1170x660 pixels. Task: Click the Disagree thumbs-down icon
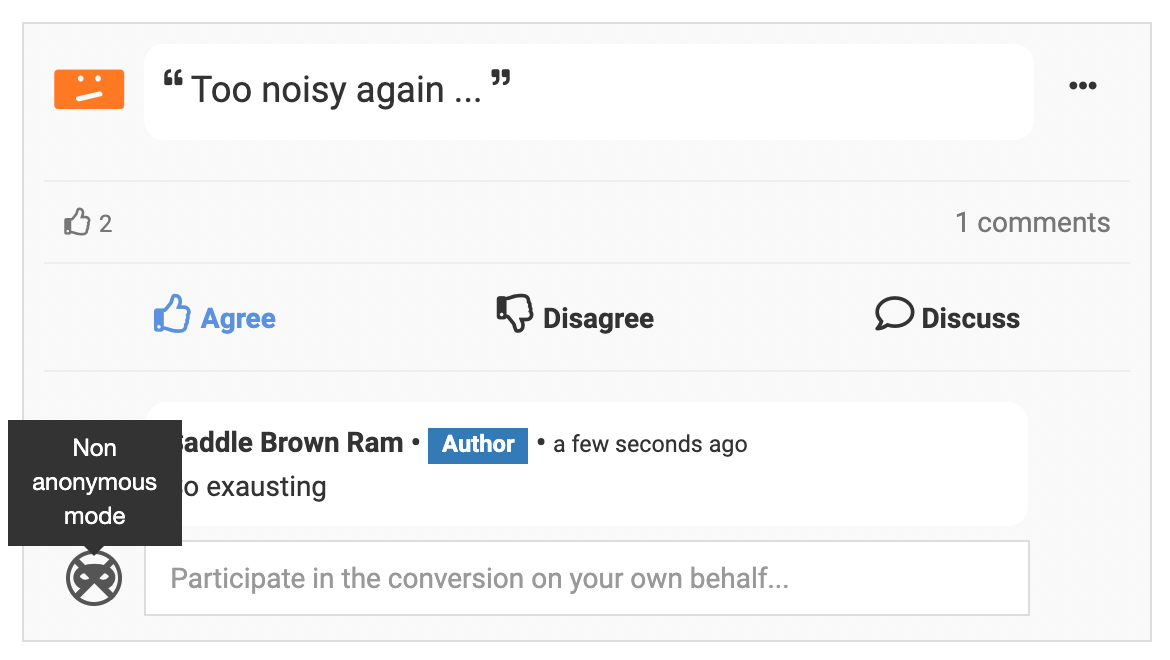coord(515,314)
